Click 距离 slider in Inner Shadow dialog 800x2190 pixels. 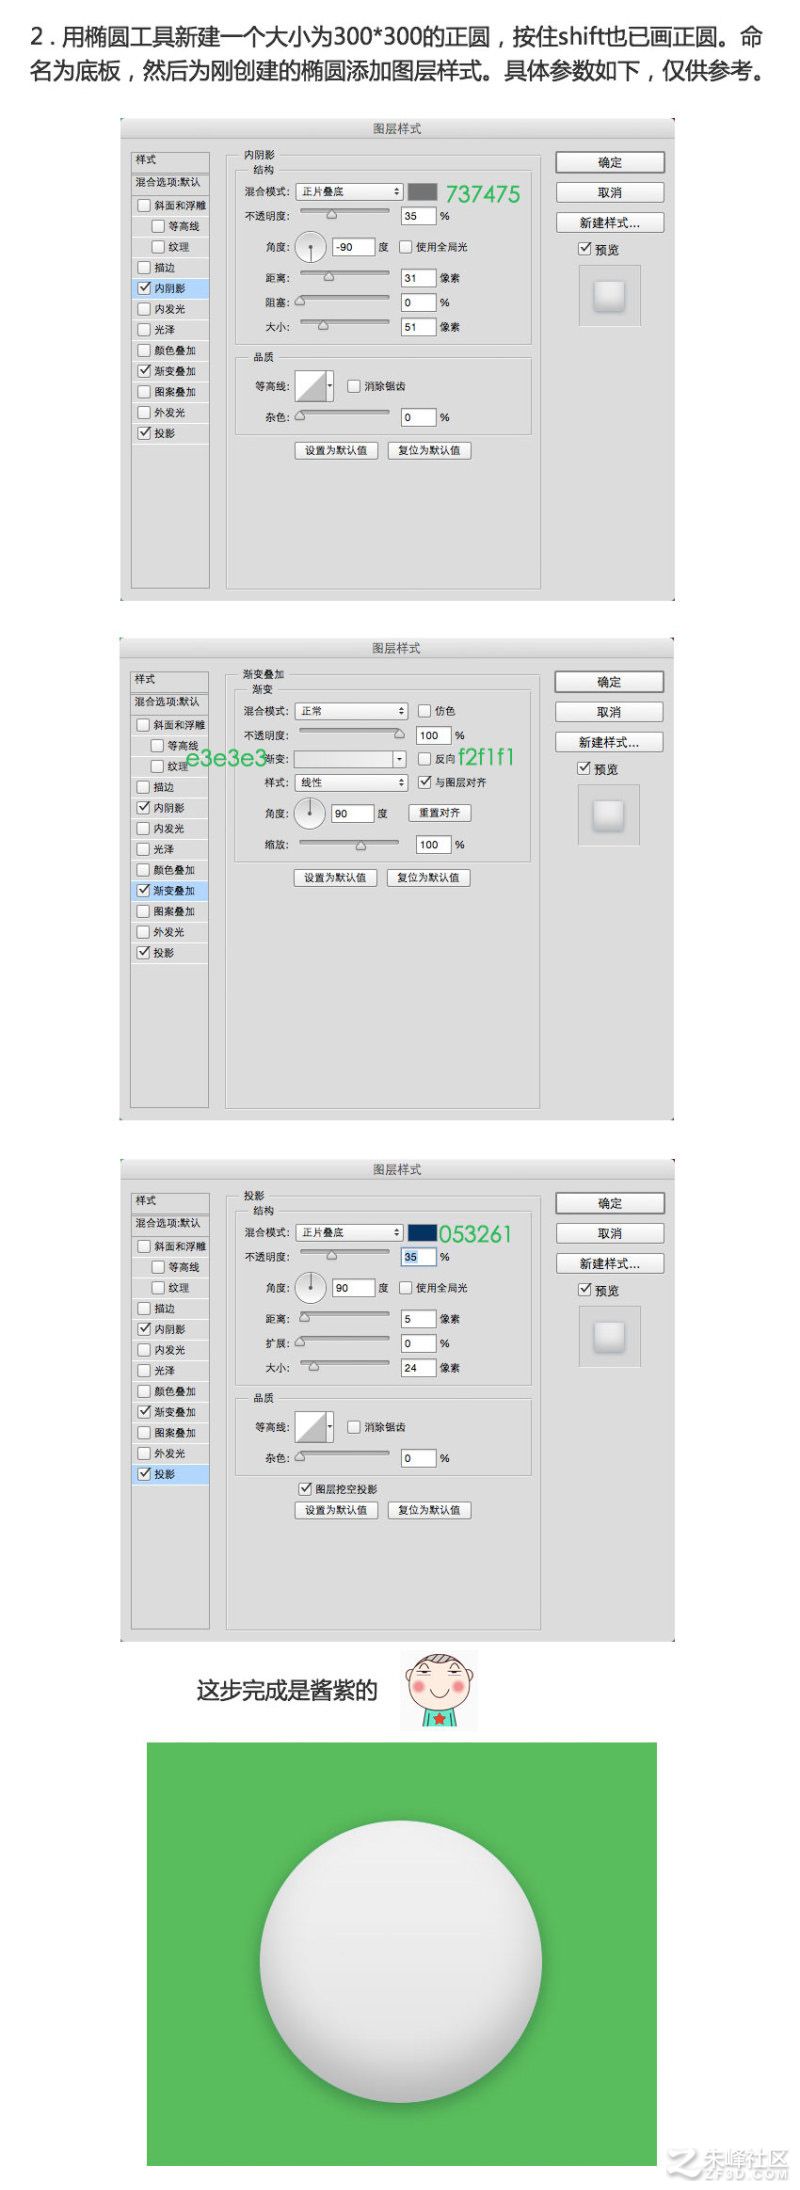pyautogui.click(x=344, y=275)
